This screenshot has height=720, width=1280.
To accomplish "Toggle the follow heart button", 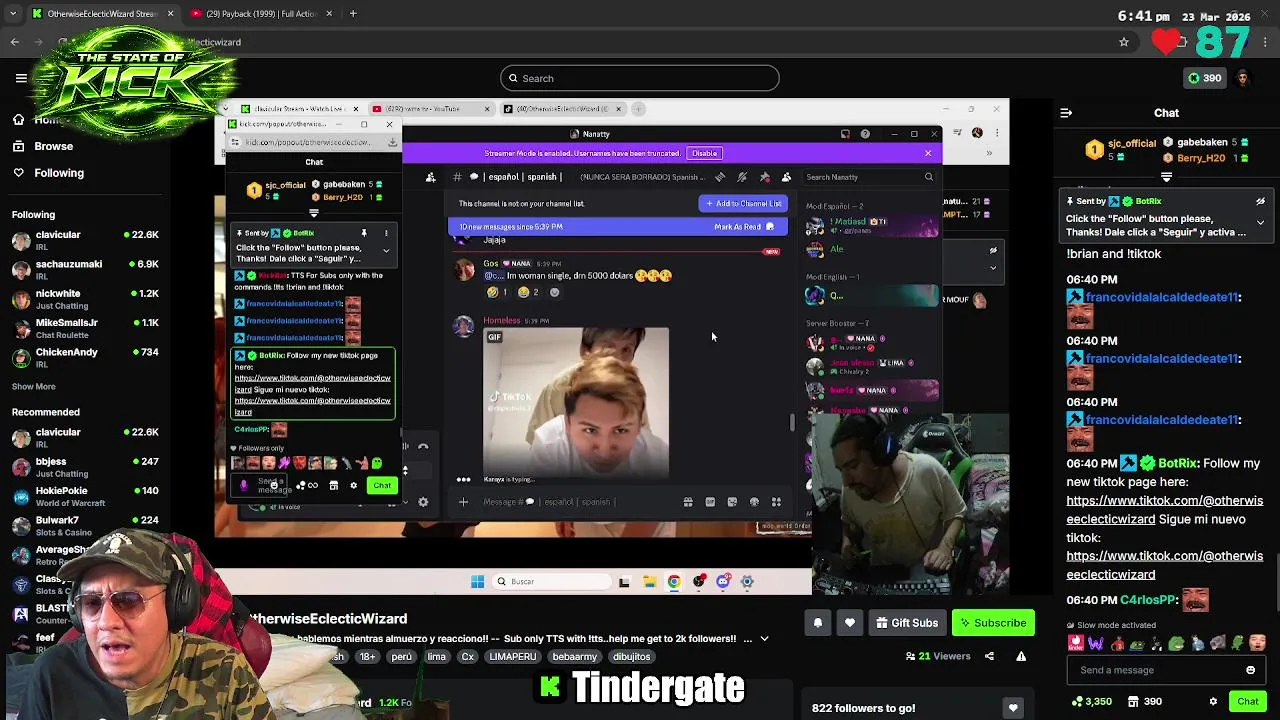I will pos(850,623).
